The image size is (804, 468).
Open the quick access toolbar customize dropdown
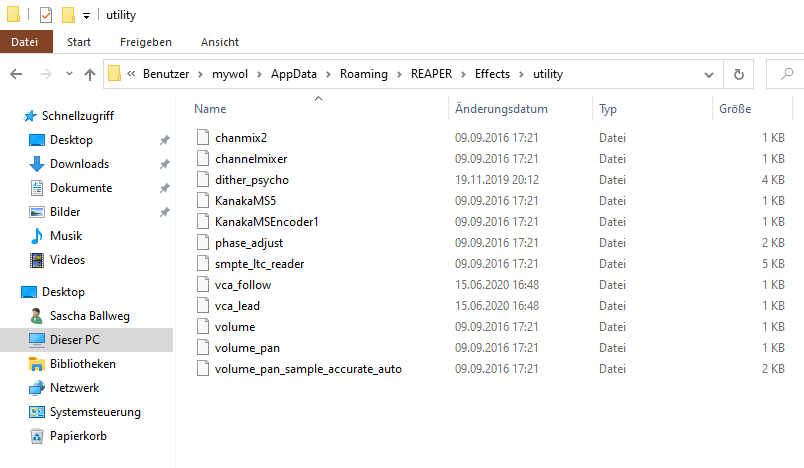tap(86, 16)
